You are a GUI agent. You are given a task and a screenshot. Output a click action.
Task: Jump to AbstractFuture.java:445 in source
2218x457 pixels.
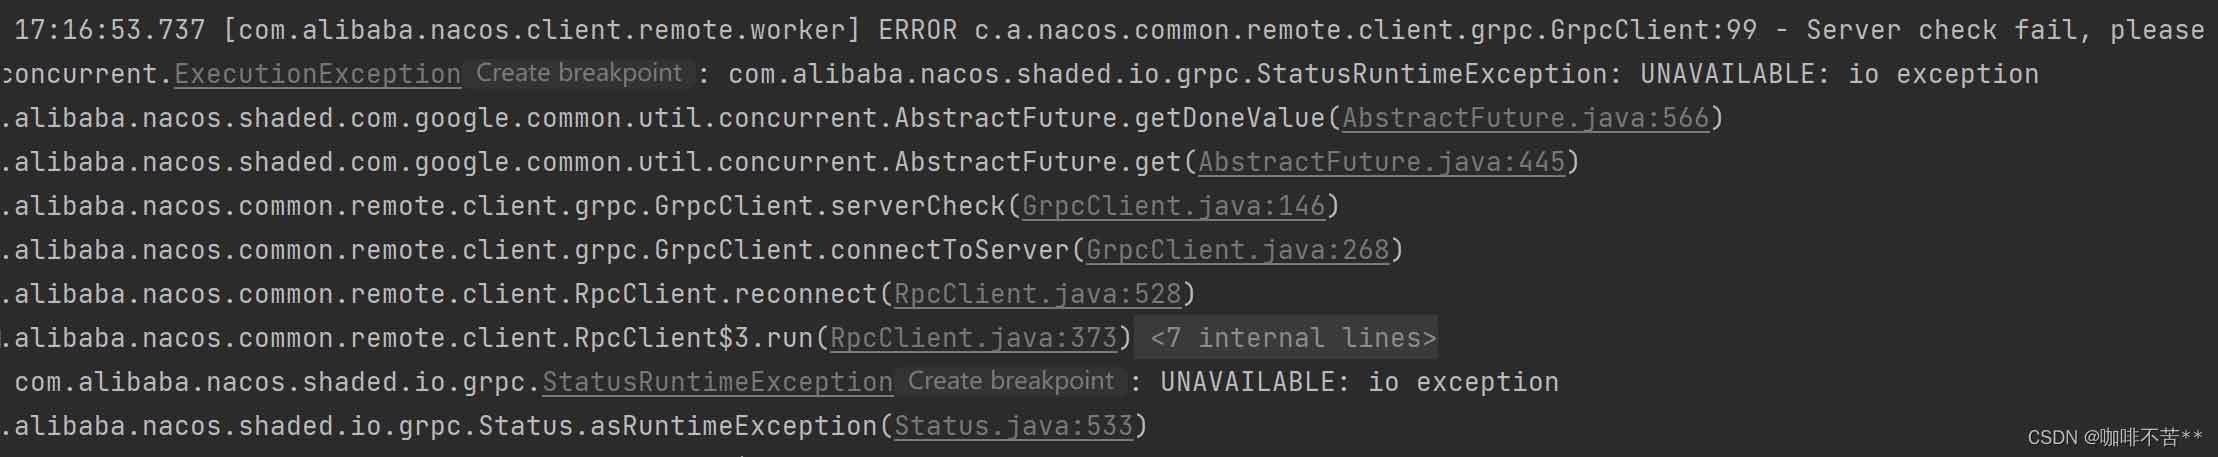1381,162
